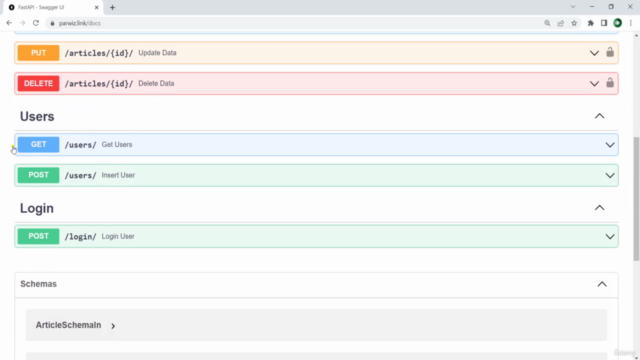Open the extensions puzzle icon
640x360 pixels.
pos(591,23)
